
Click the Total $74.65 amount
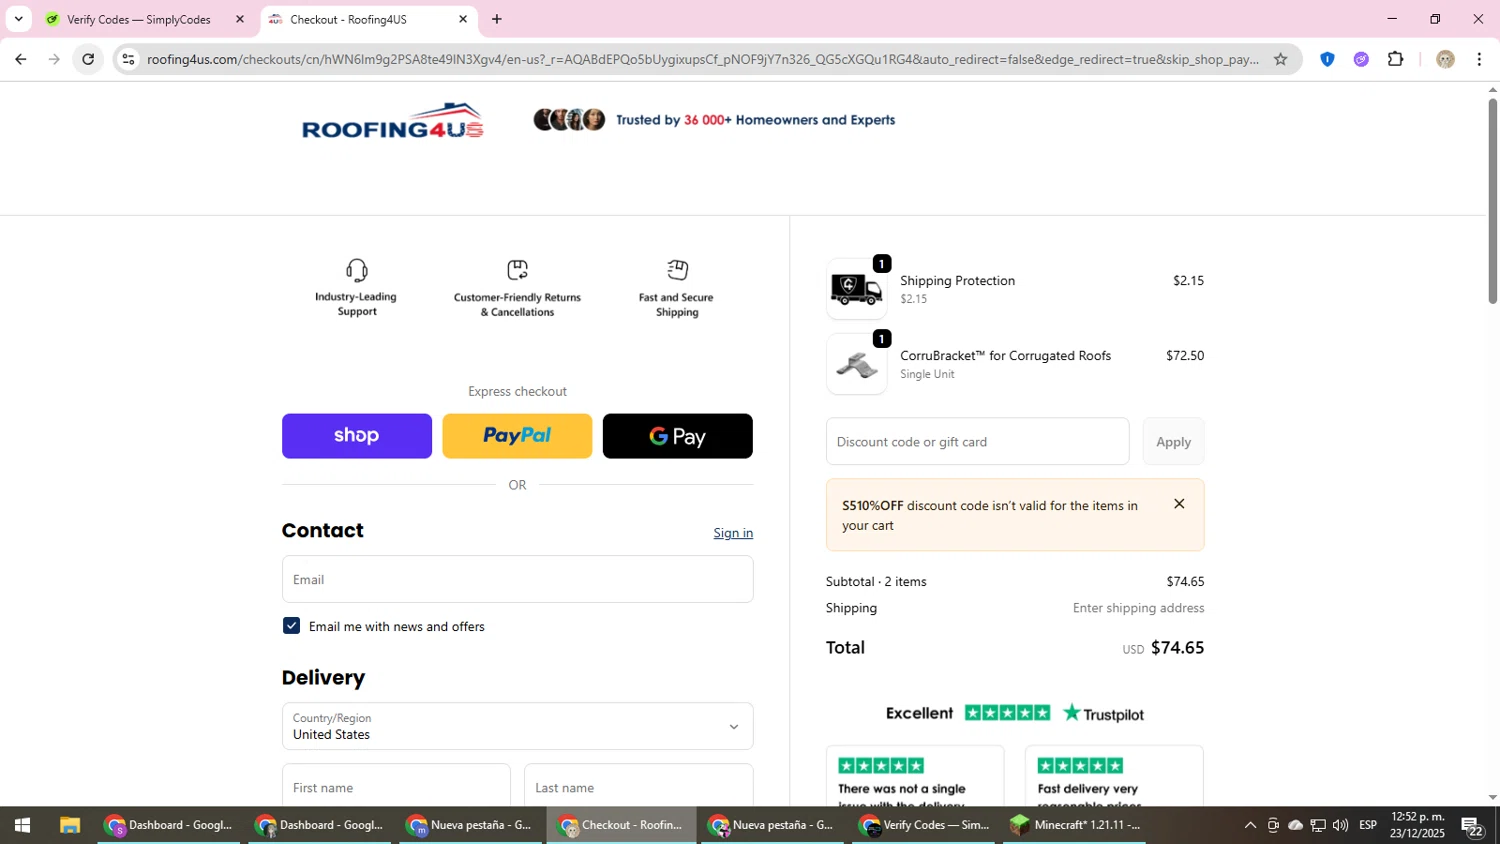(x=1177, y=647)
